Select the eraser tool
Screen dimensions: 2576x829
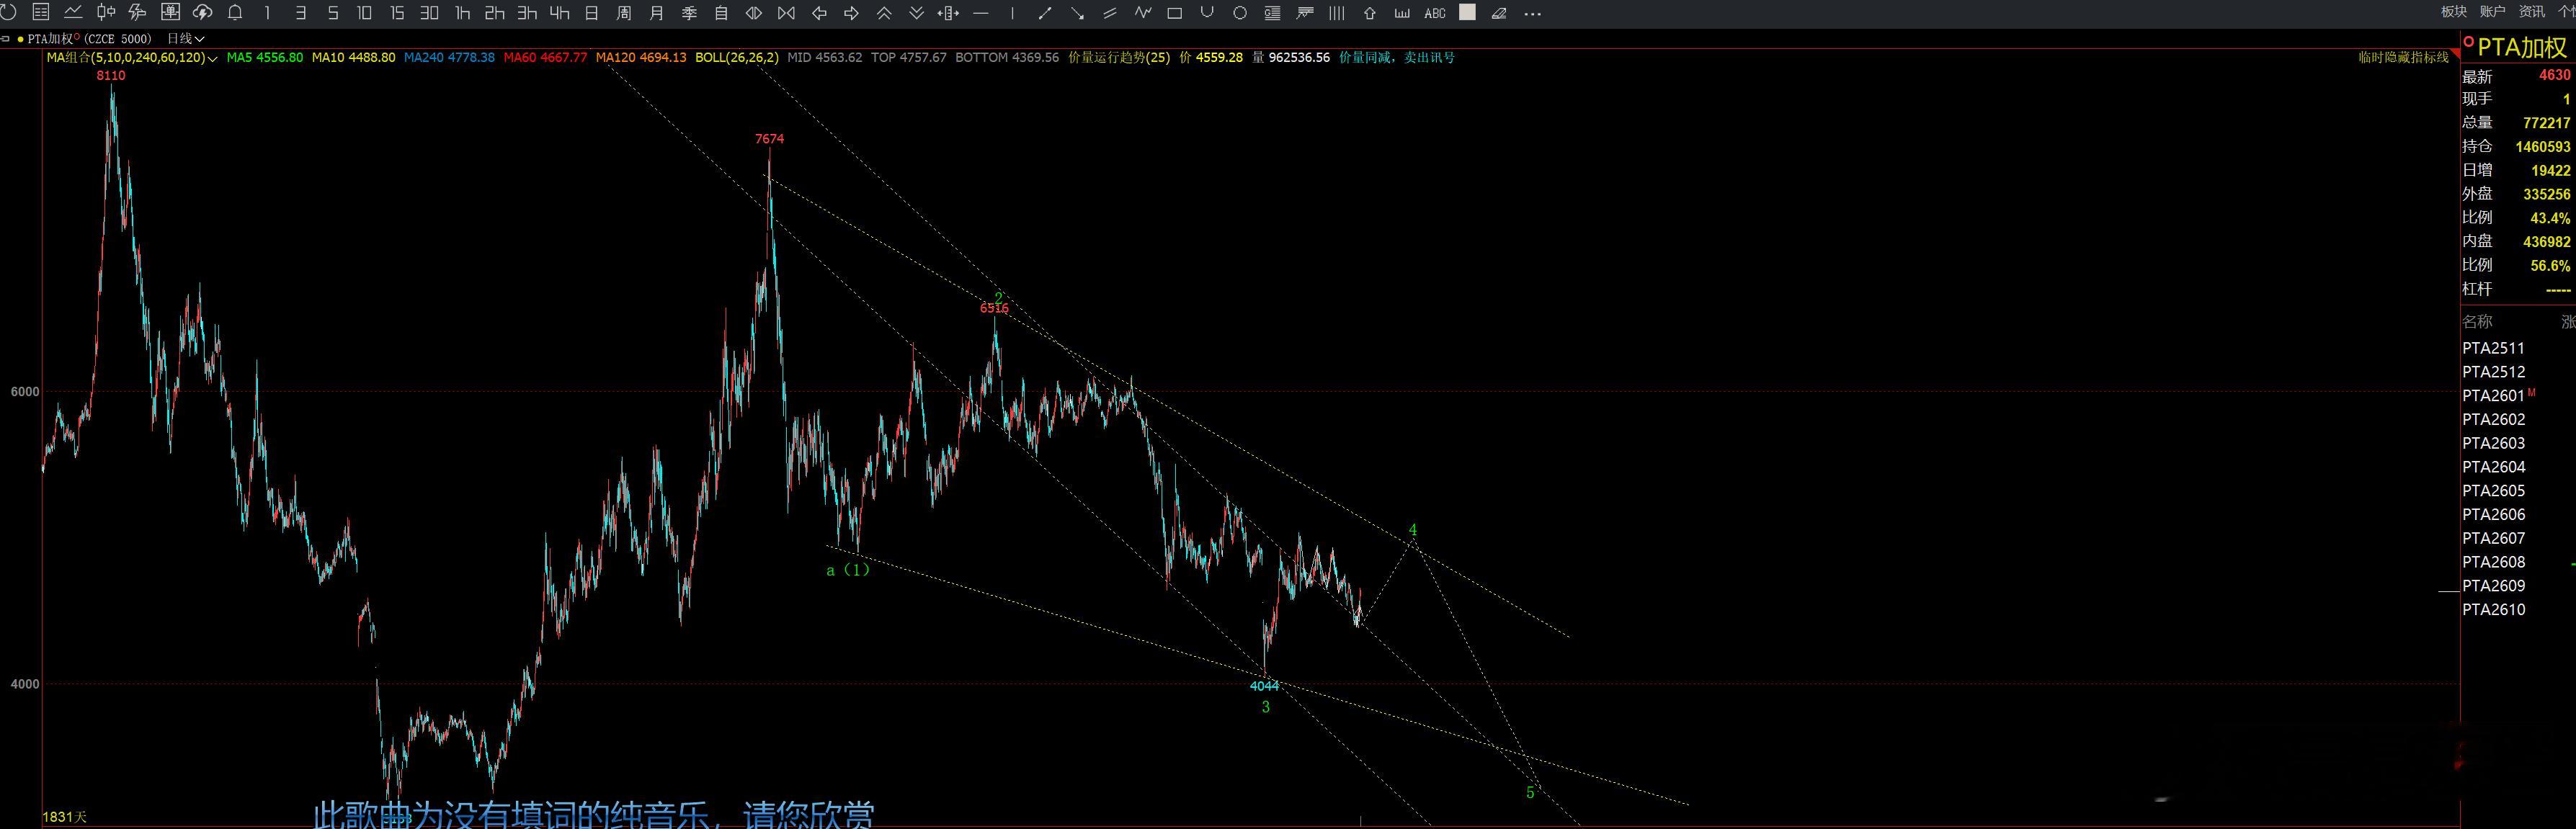coord(1499,13)
